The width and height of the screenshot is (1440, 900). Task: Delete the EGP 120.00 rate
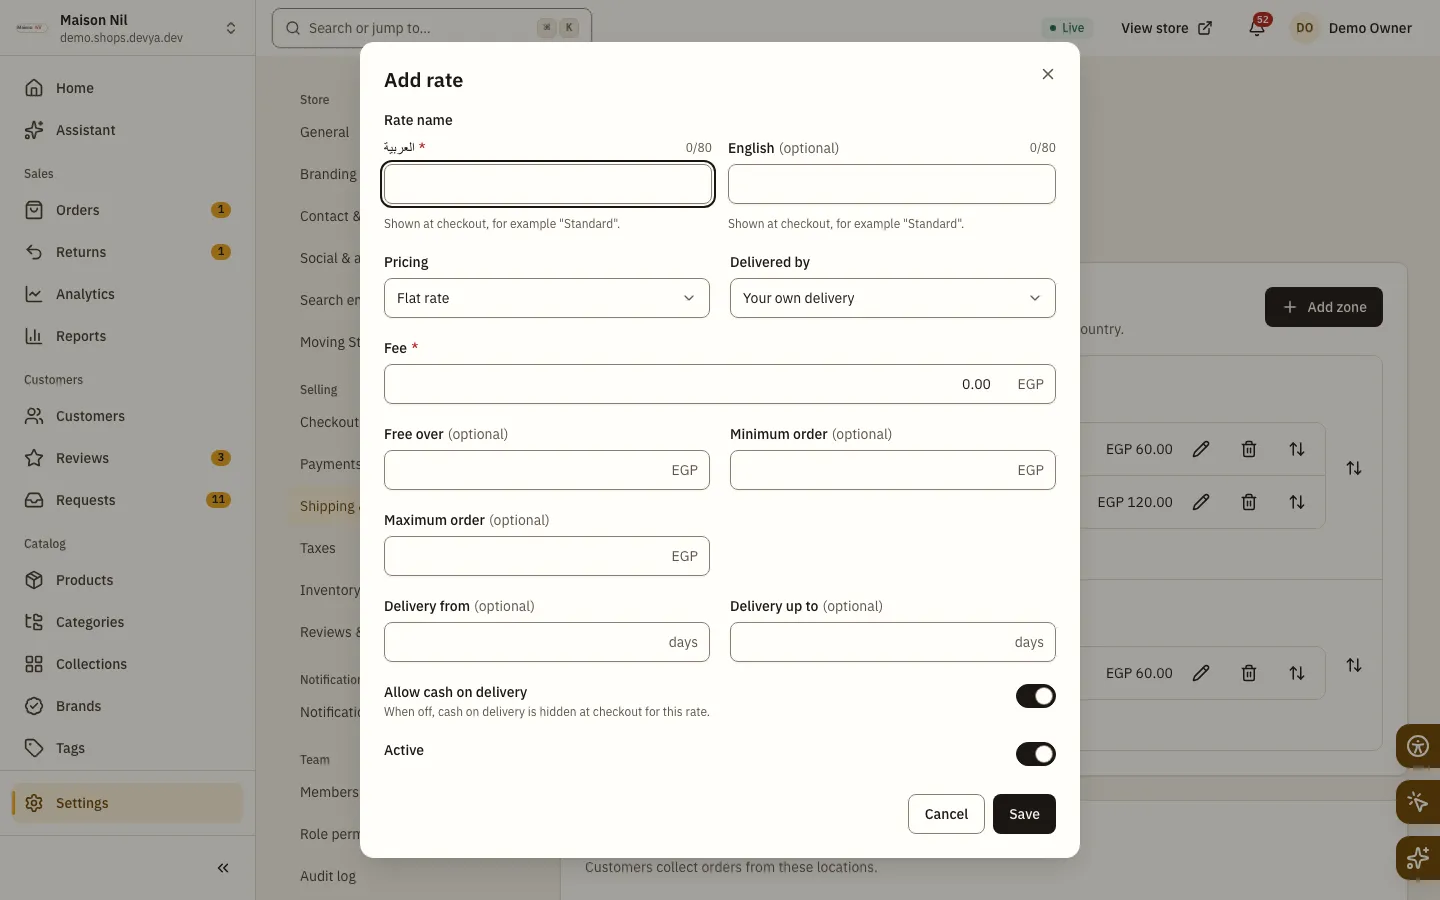(1249, 502)
